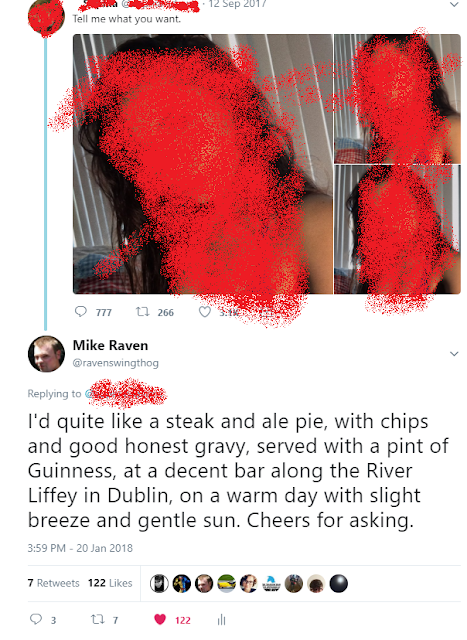Screen dimensions: 467x640
Task: View the 122 Likes list
Action: tap(110, 583)
